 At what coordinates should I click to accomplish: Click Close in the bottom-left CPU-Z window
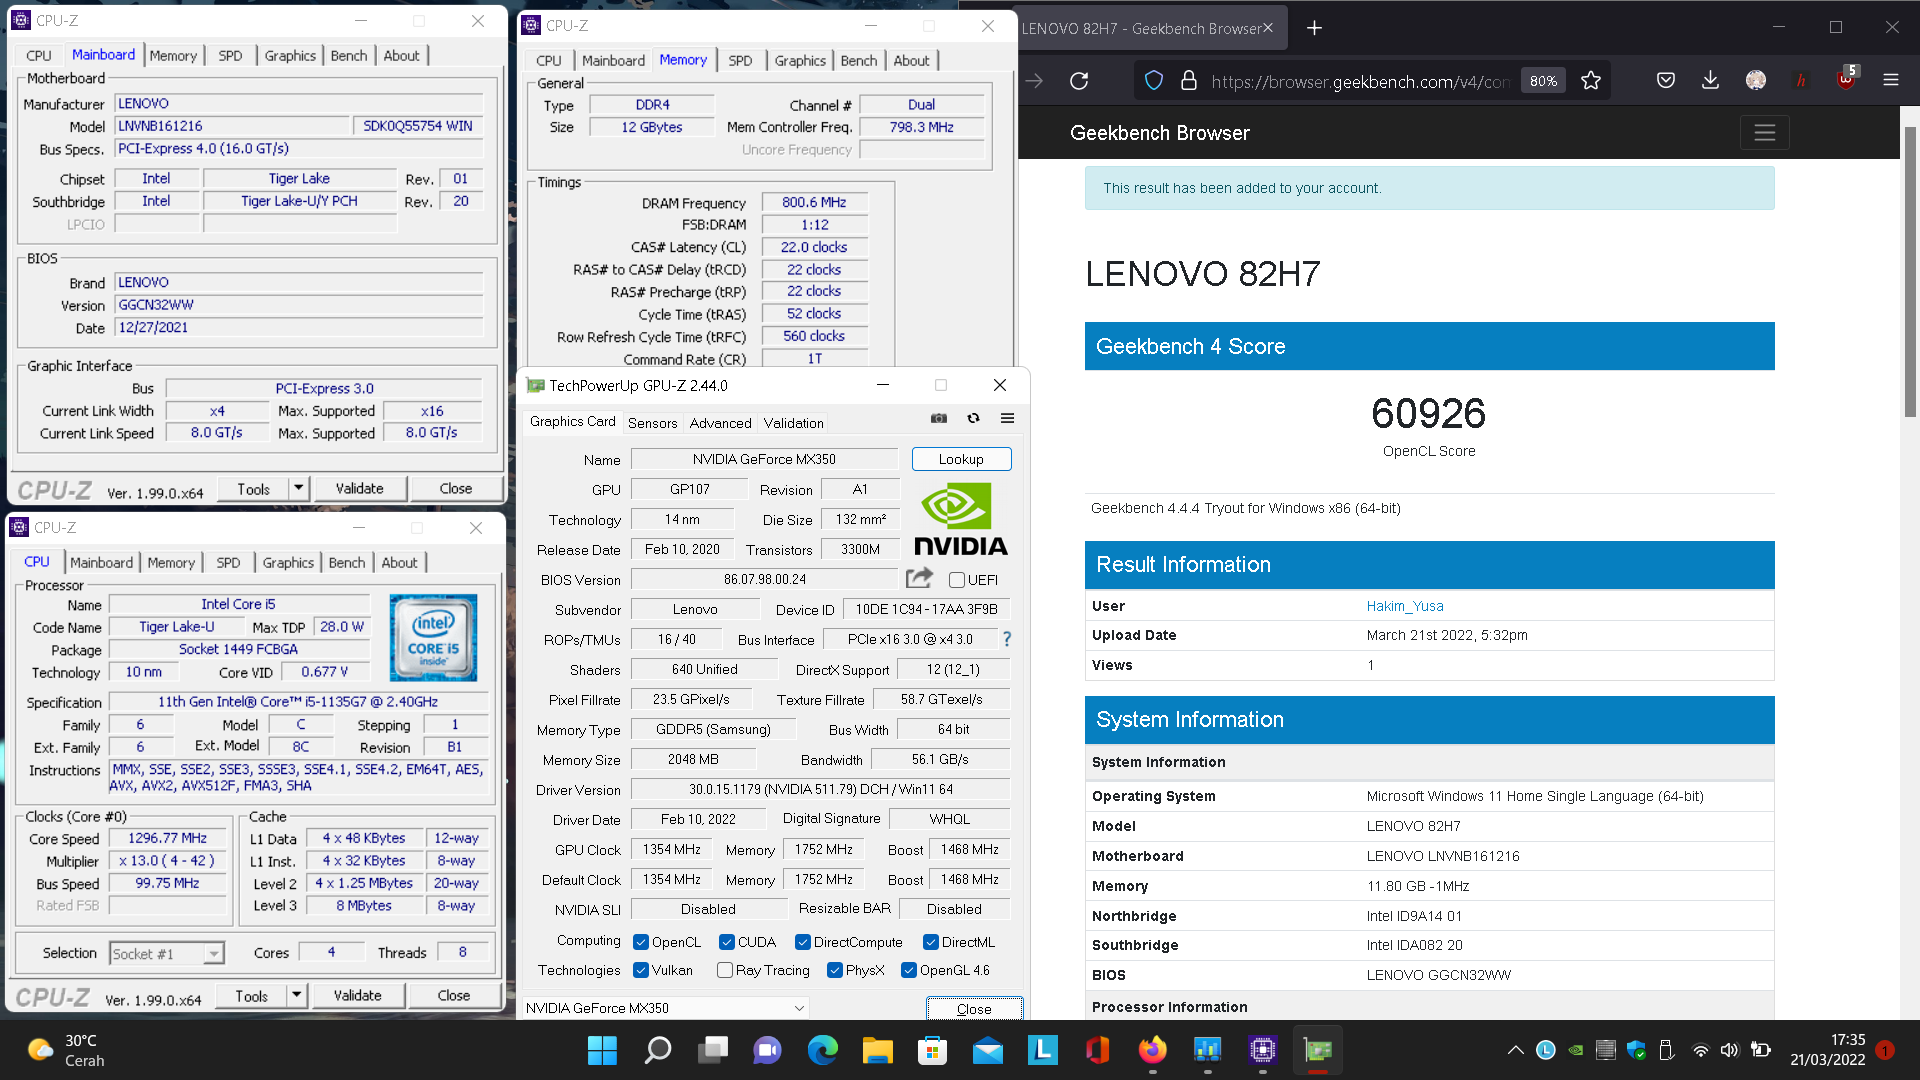pyautogui.click(x=453, y=995)
